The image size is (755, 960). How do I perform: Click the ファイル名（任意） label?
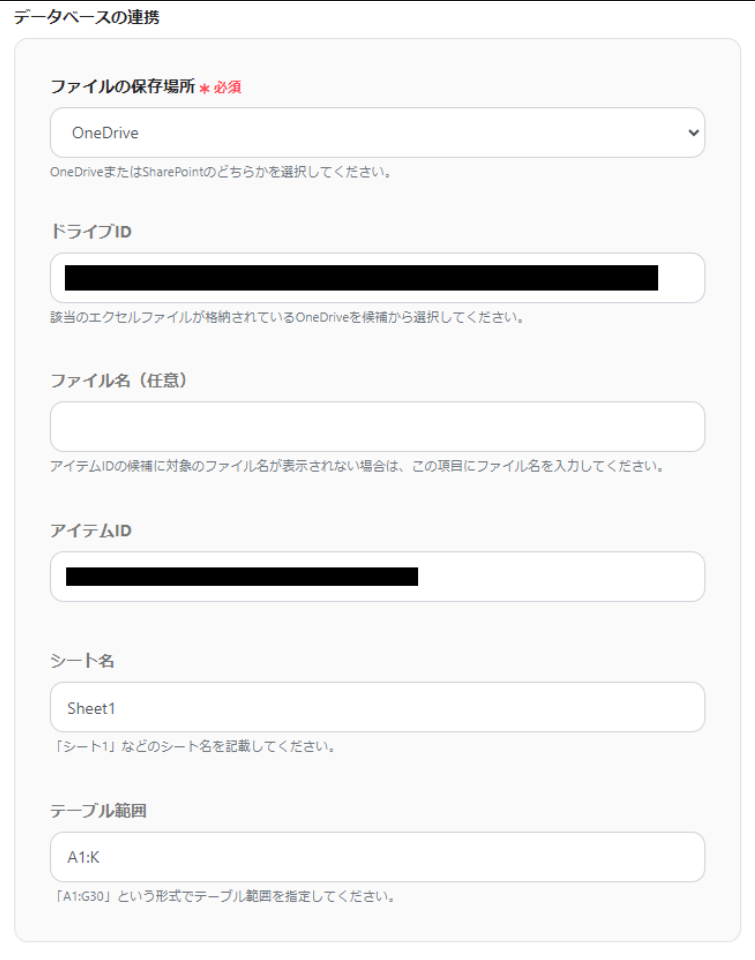tap(119, 380)
